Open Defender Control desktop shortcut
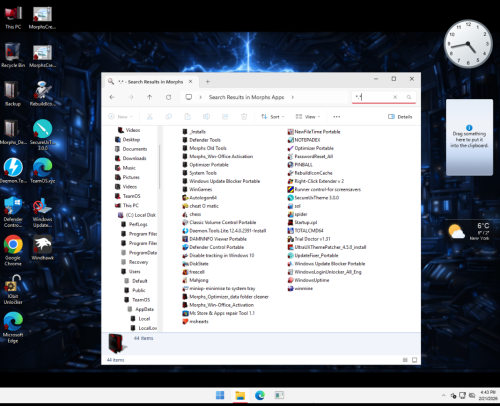500x406 pixels. pos(13,212)
